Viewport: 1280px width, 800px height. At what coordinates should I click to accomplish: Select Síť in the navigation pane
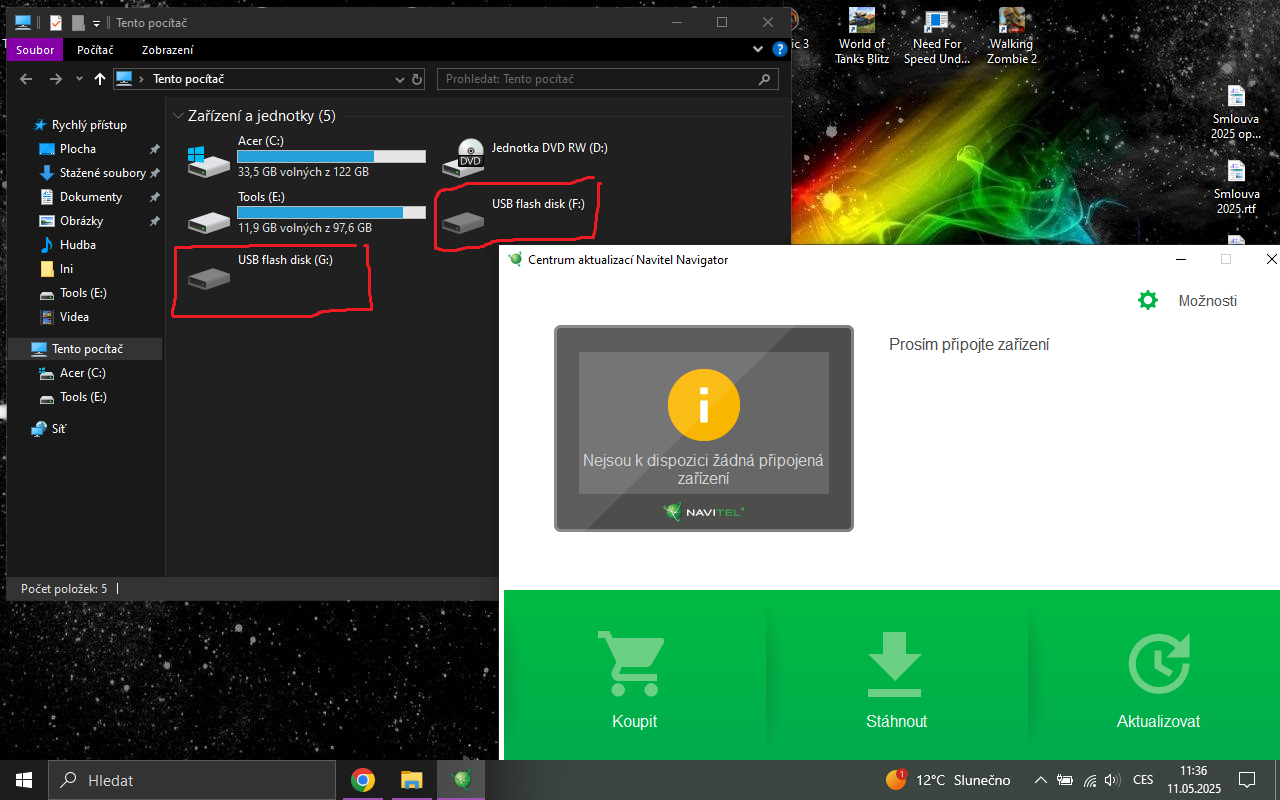(x=59, y=429)
